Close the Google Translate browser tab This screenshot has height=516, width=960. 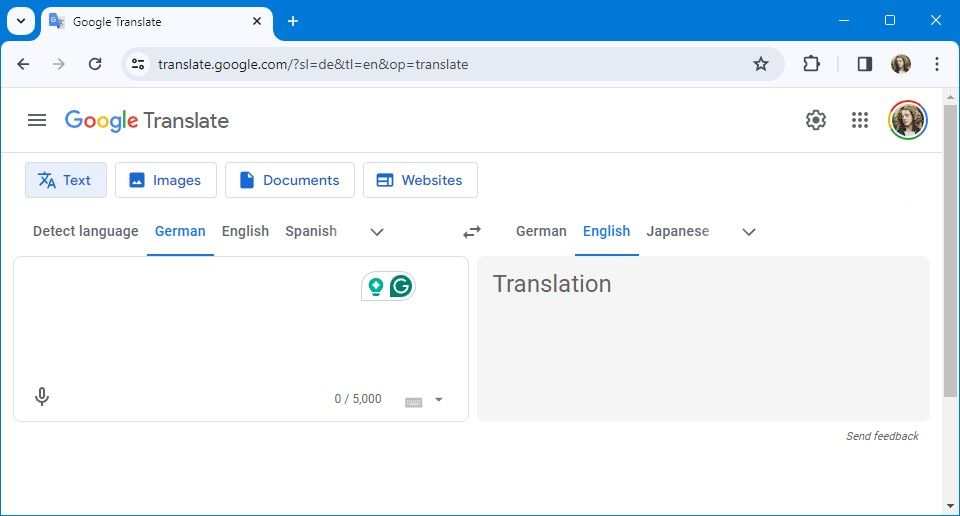(x=257, y=21)
